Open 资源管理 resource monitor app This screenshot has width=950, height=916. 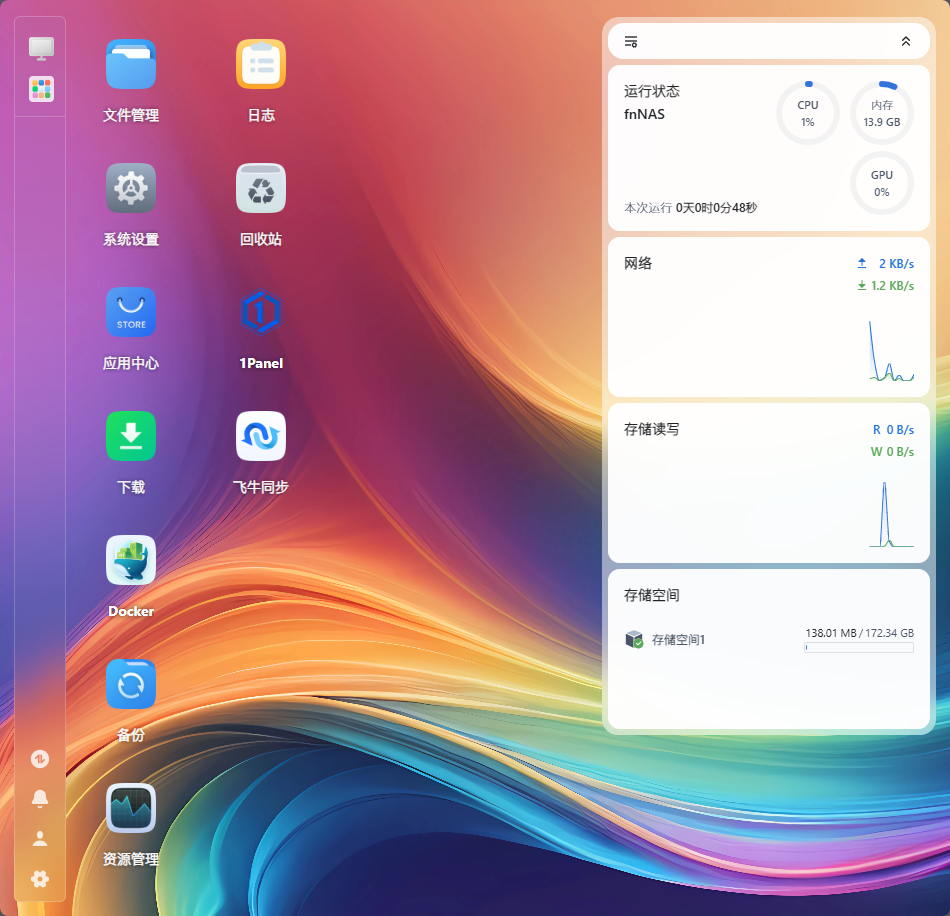[131, 808]
